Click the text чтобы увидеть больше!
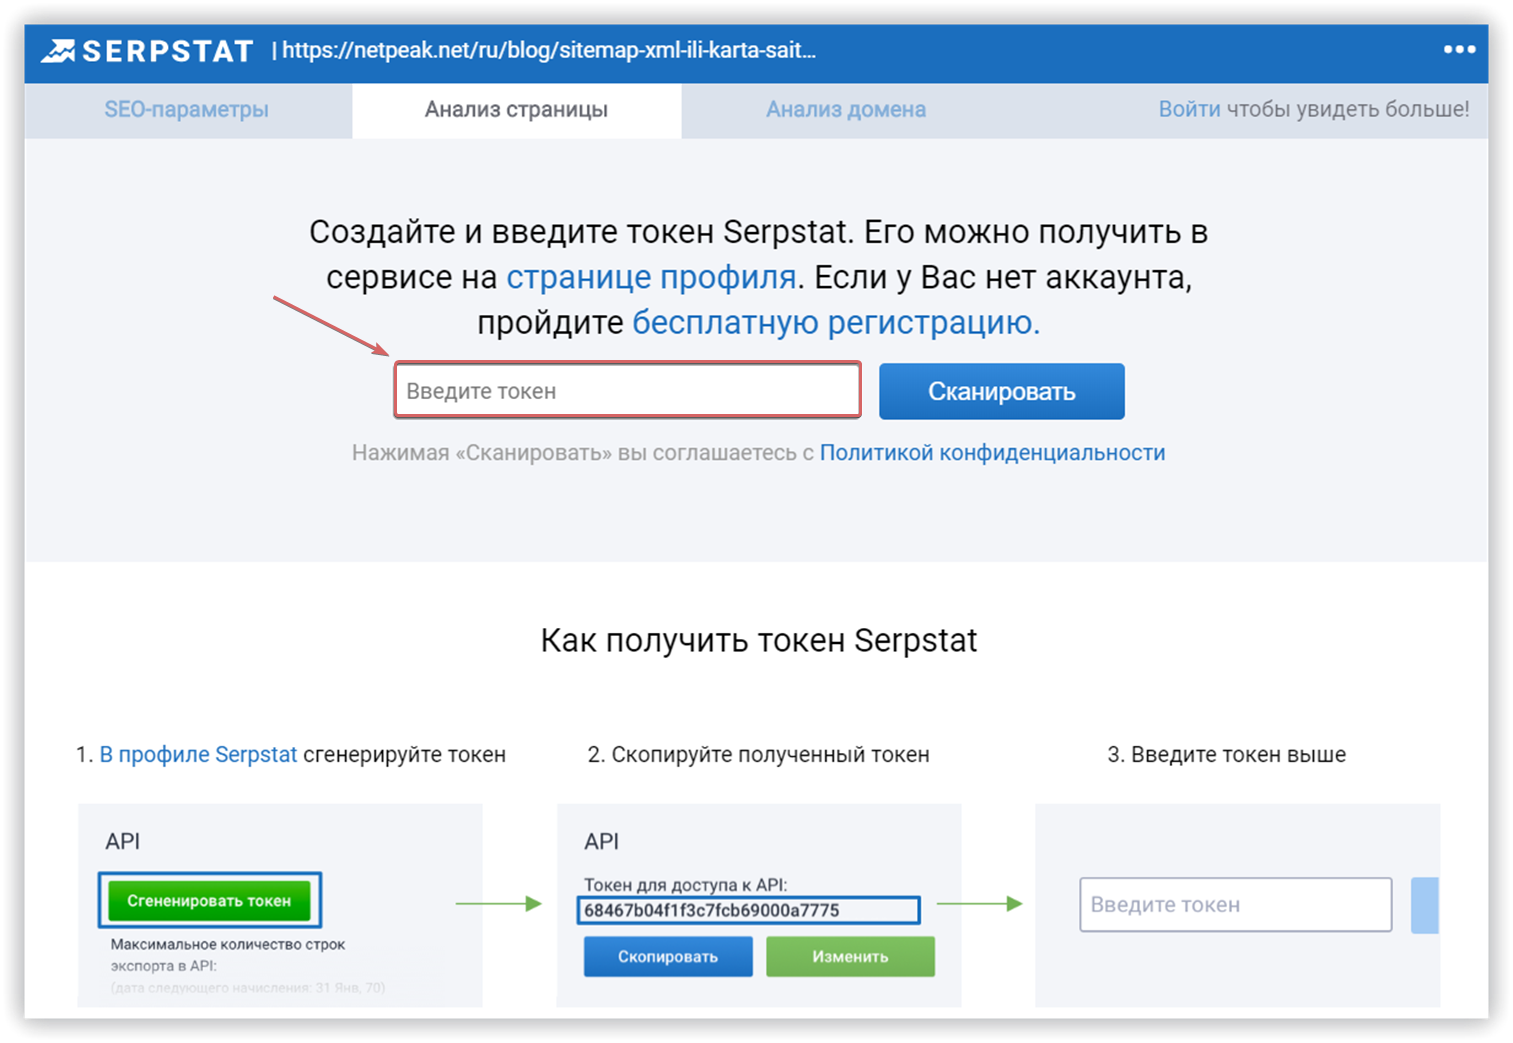Viewport: 1513px width, 1043px height. click(1348, 109)
